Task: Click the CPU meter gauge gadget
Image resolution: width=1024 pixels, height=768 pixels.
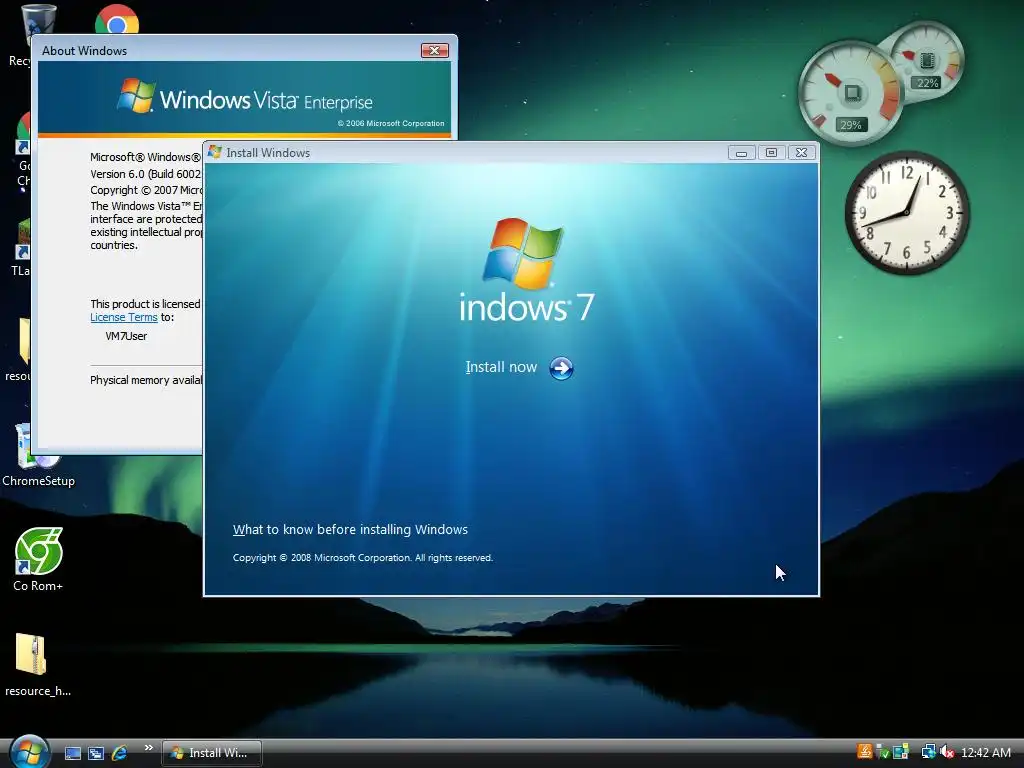Action: pyautogui.click(x=850, y=93)
